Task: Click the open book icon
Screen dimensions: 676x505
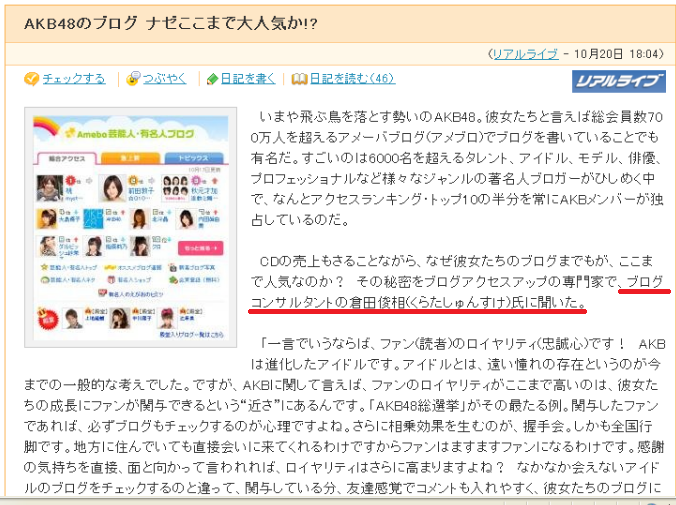Action: 299,79
